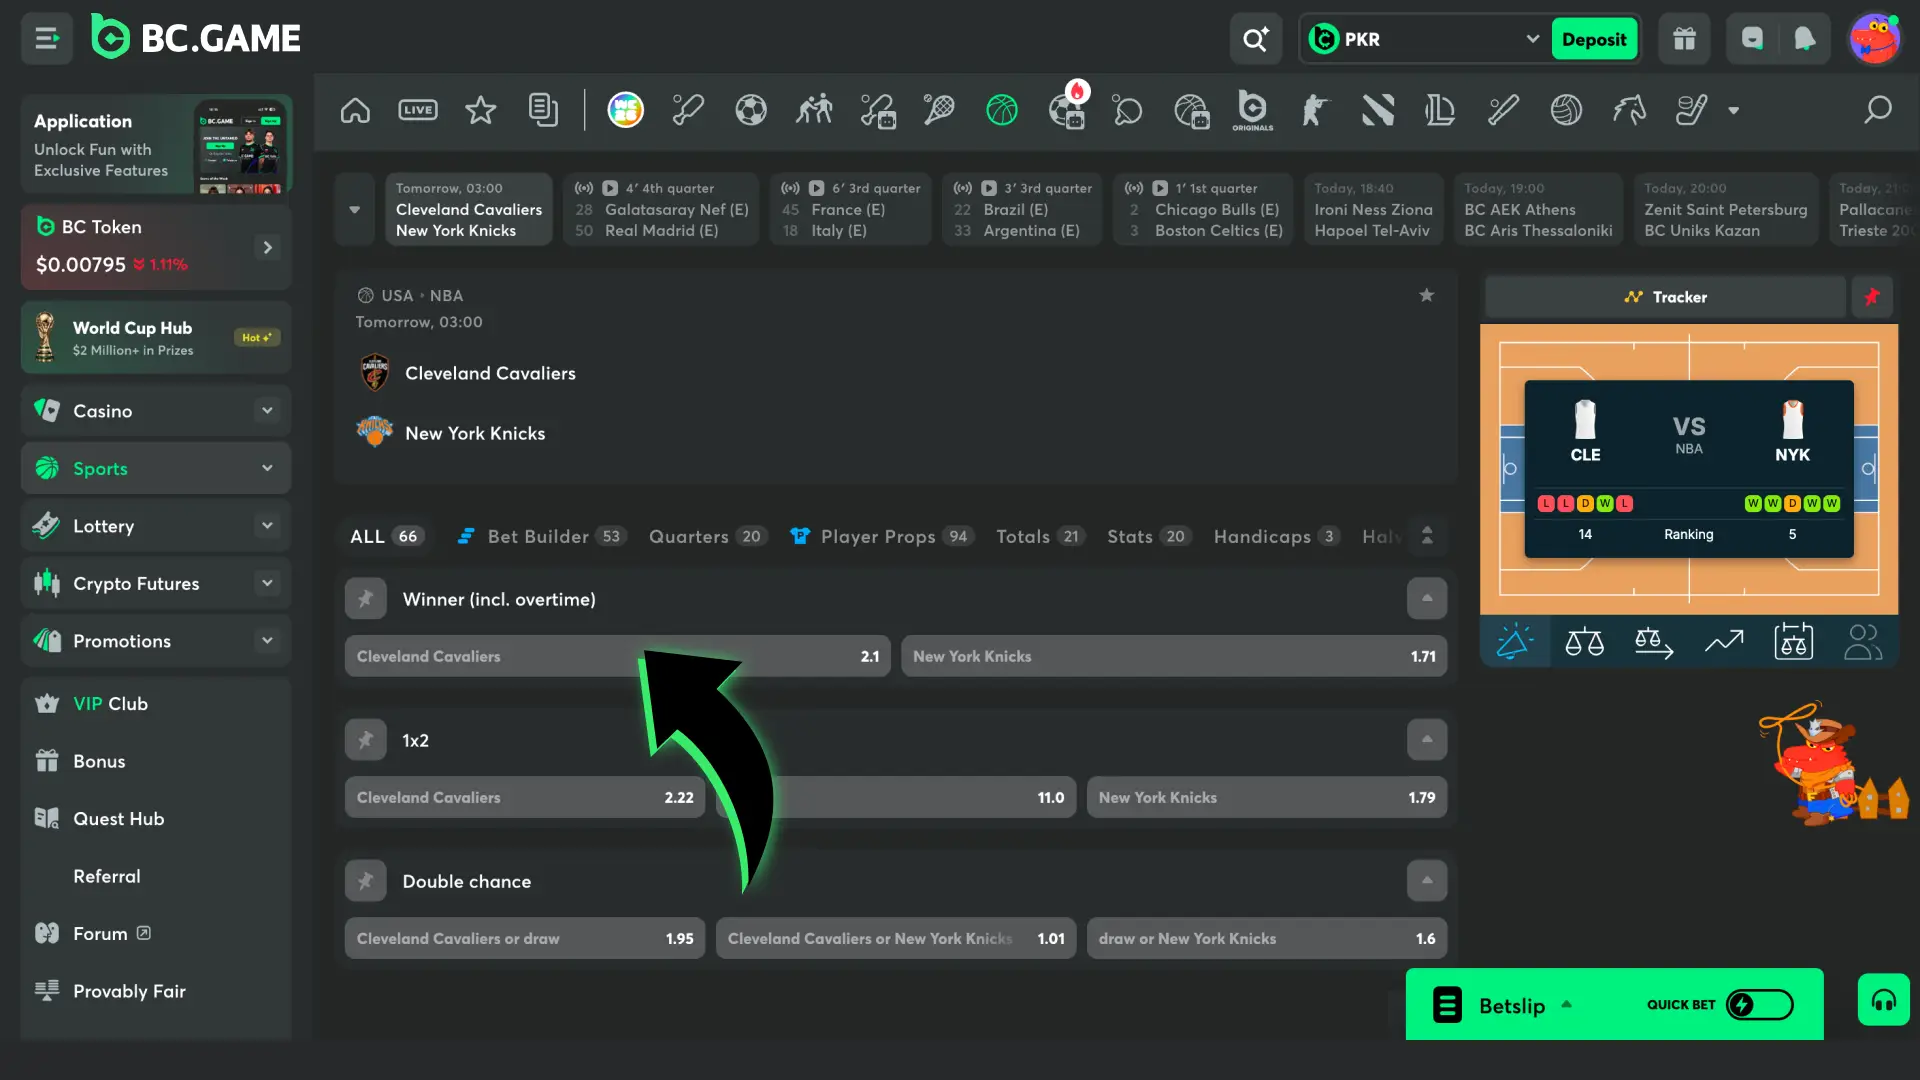Image resolution: width=1920 pixels, height=1080 pixels.
Task: Select the cricket sport icon
Action: tap(688, 110)
